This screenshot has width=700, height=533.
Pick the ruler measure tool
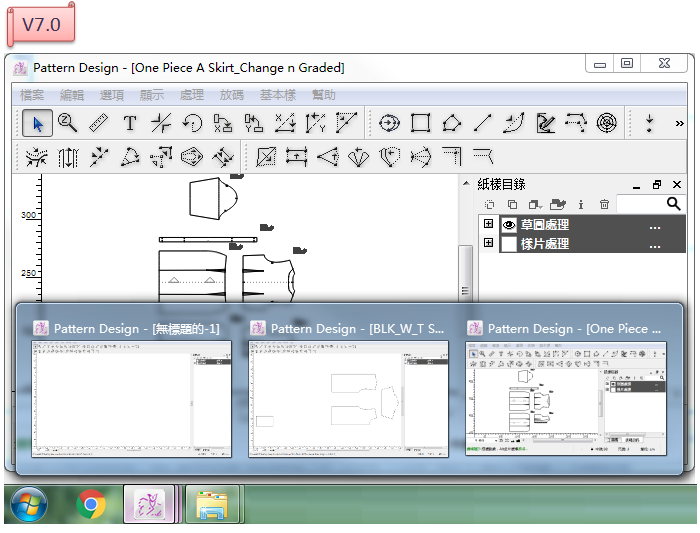[x=98, y=123]
